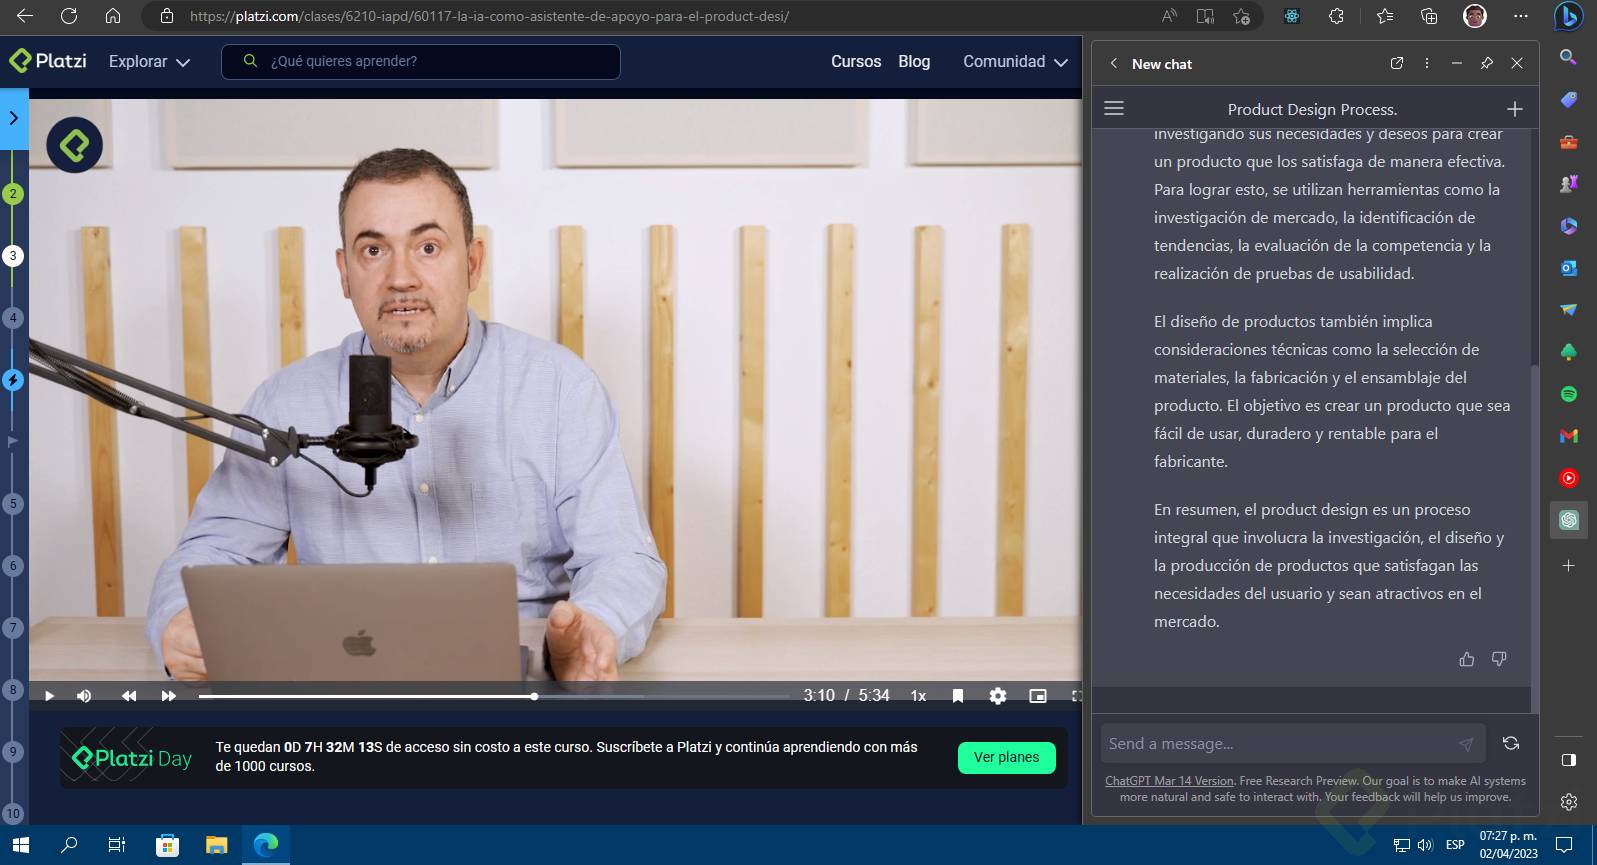Open the ChatGPT Mar 14 Version link
Screen dimensions: 1597x865
coord(1169,781)
